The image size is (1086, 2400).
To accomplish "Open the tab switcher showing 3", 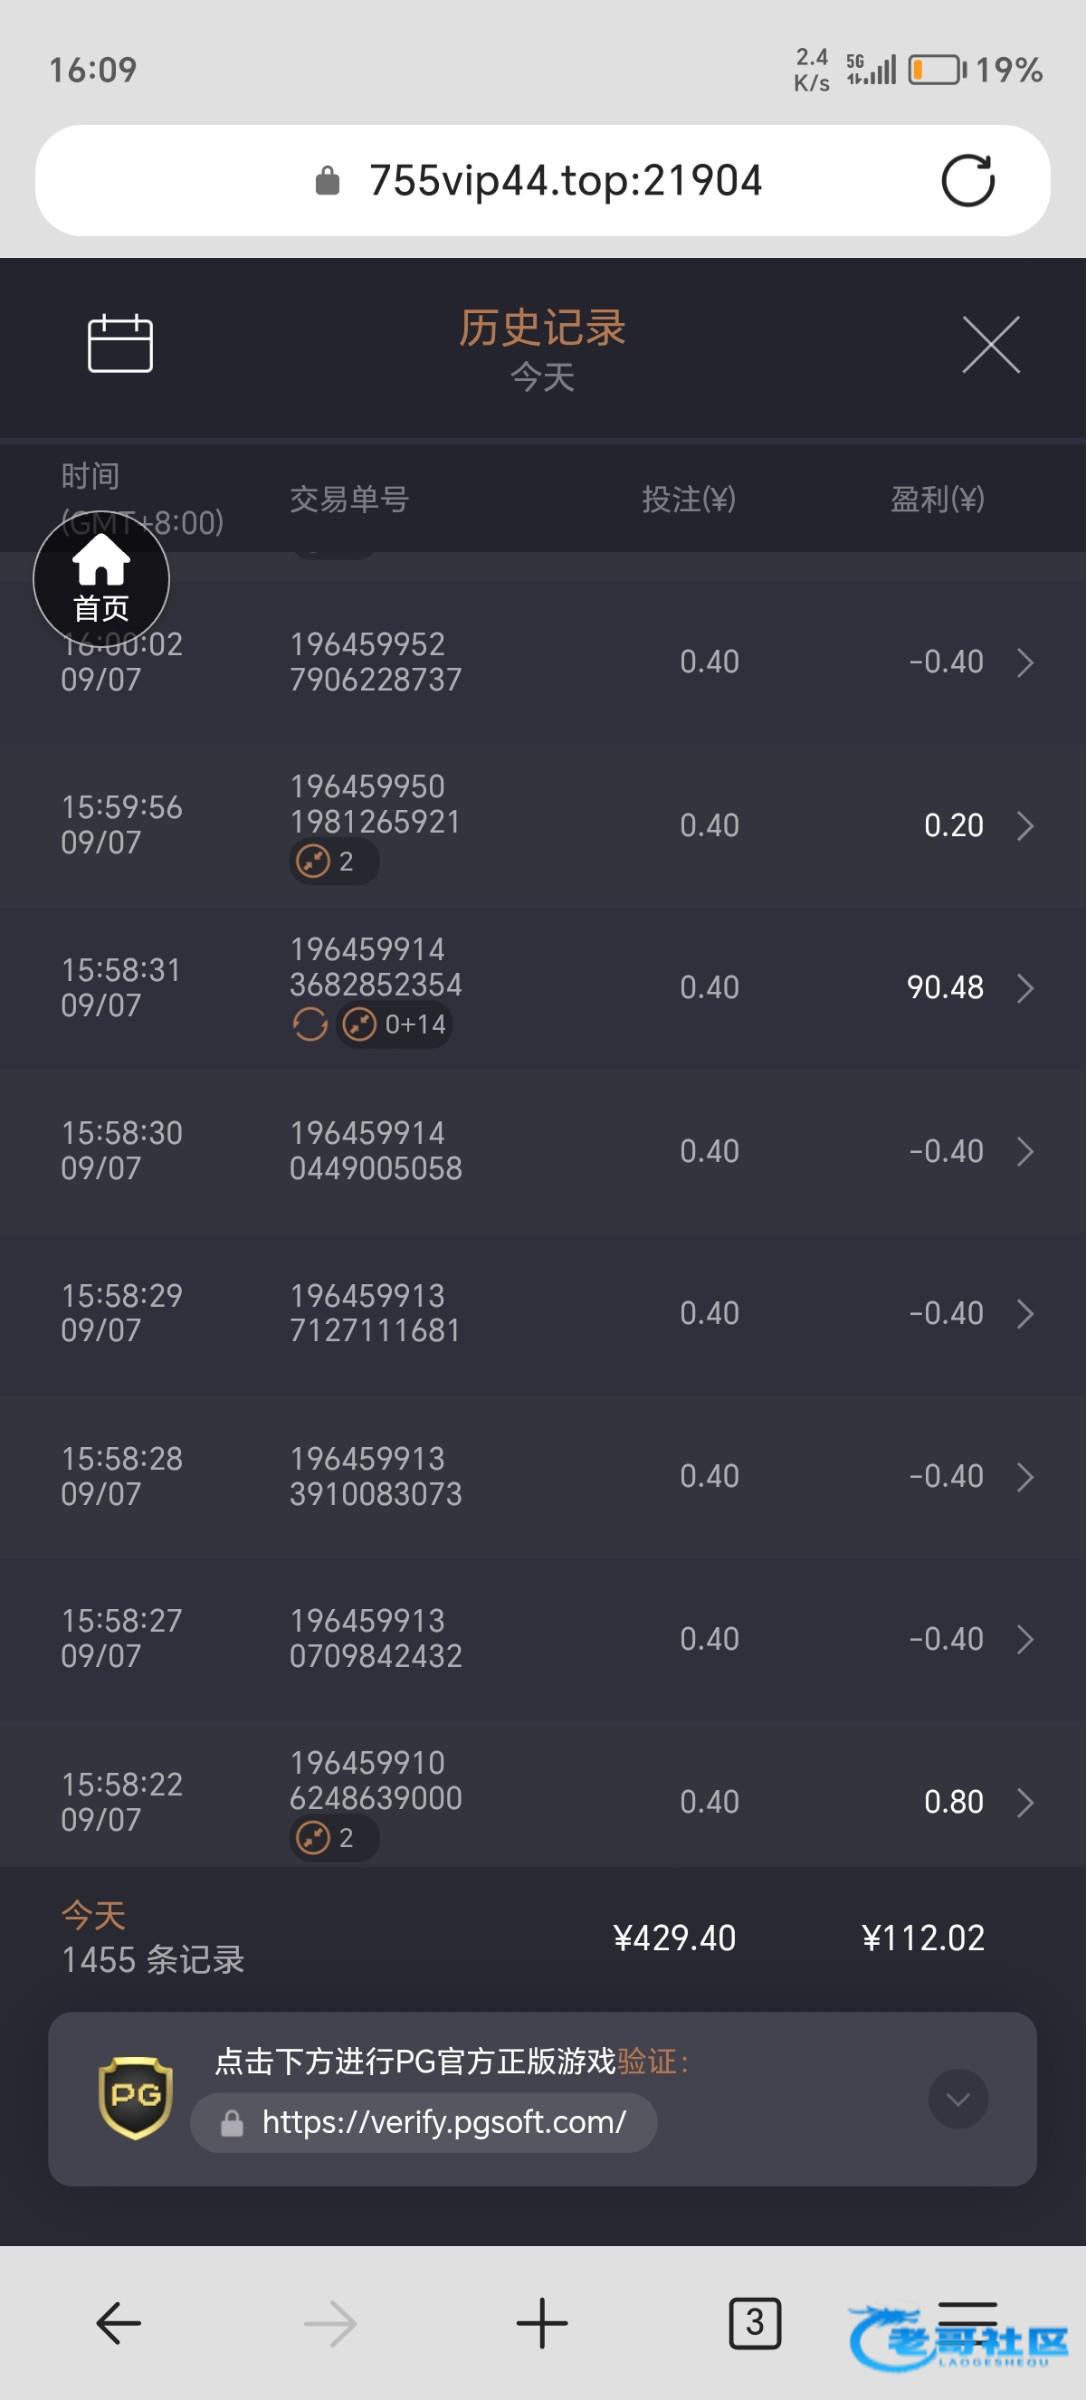I will click(x=754, y=2323).
